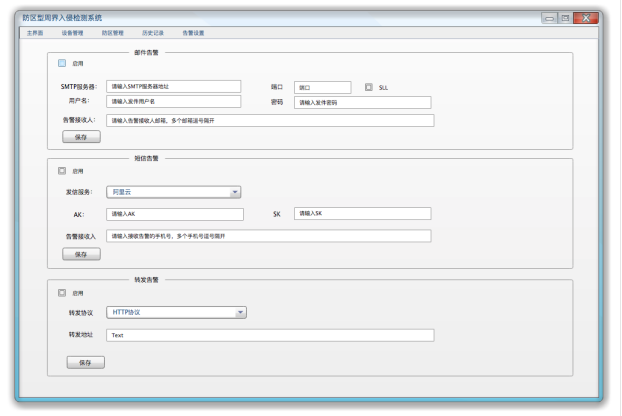Click 保存 in the 短信告警 section
Viewport: 622px width, 416px height.
click(81, 254)
